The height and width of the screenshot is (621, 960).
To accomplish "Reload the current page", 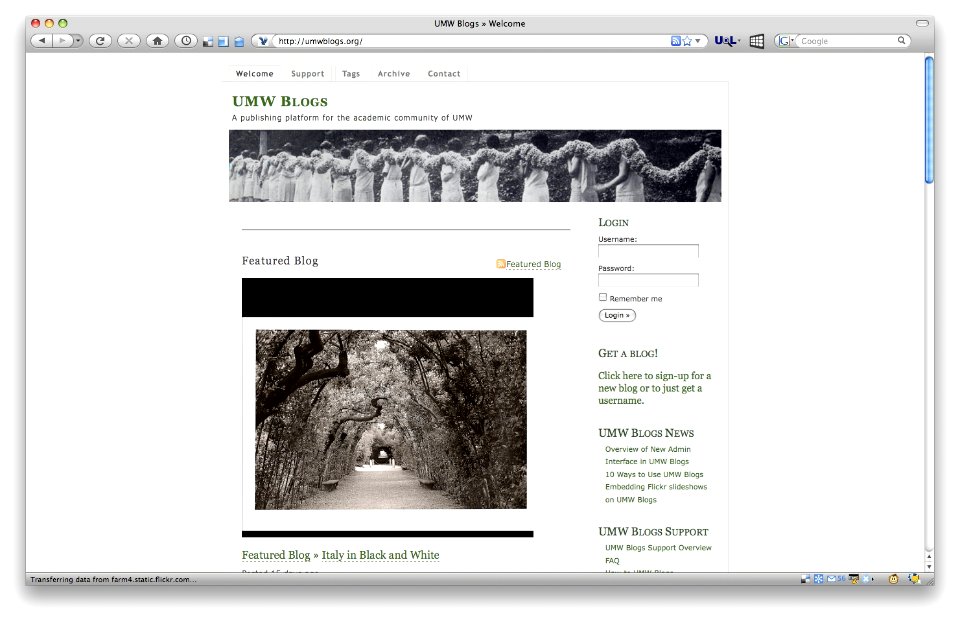I will coord(100,41).
